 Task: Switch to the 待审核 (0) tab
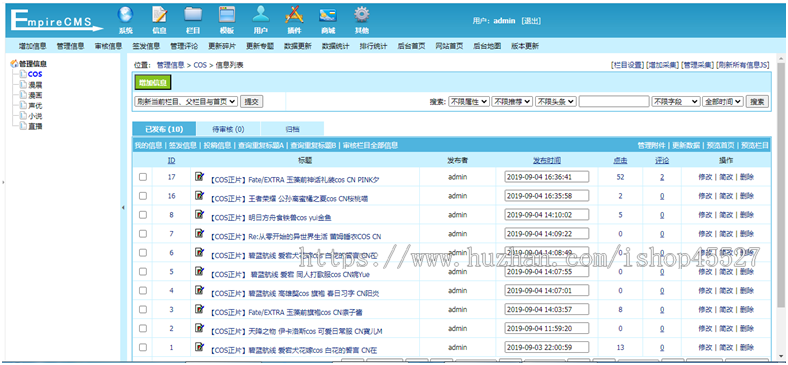[x=228, y=129]
